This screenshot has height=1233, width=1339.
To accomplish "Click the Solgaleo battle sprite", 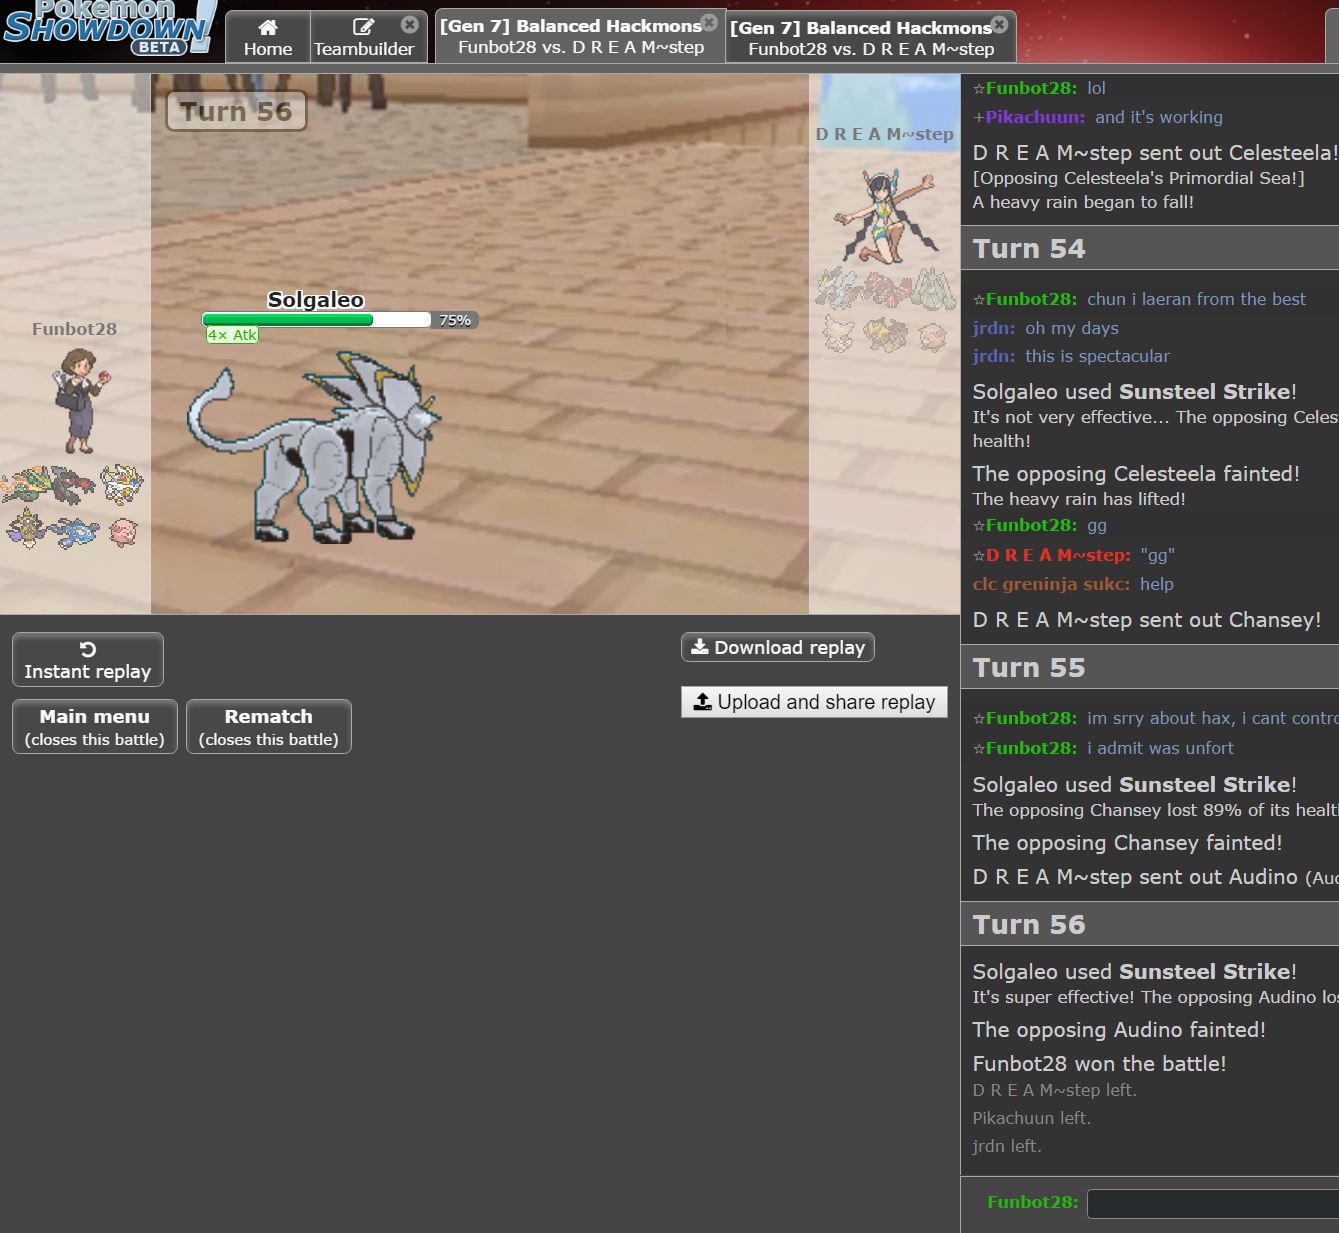I will tap(315, 447).
